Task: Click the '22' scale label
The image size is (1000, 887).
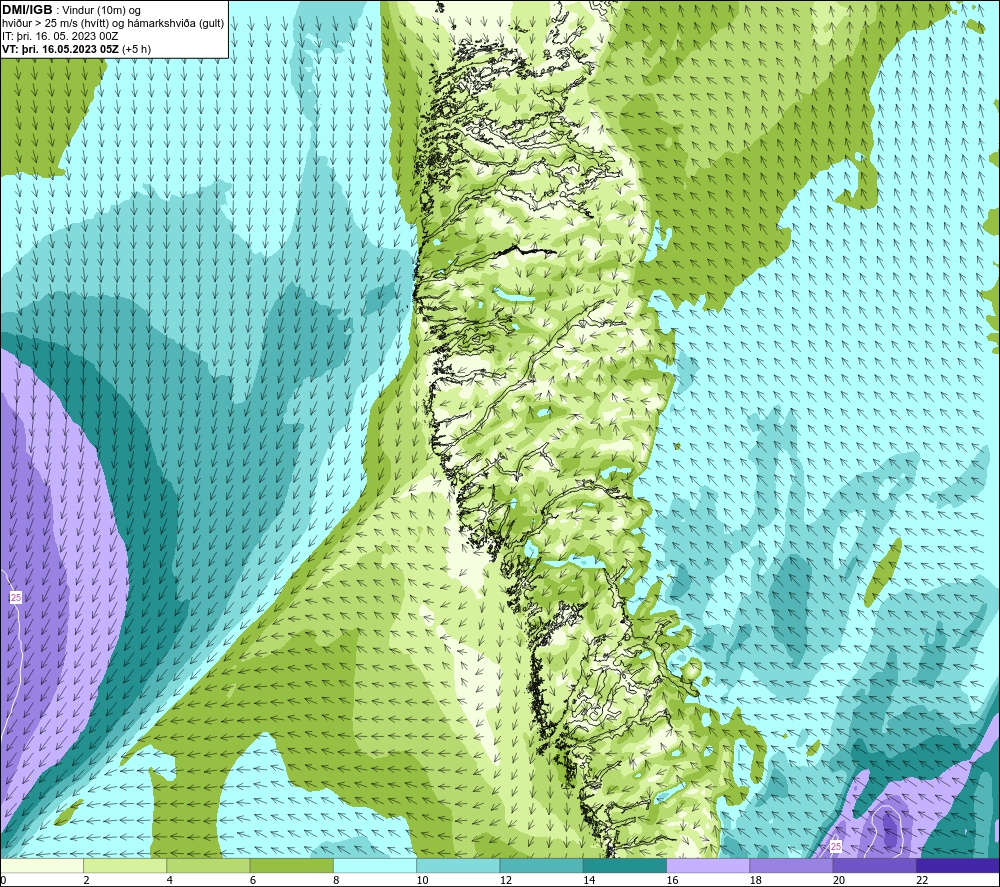Action: tap(922, 880)
